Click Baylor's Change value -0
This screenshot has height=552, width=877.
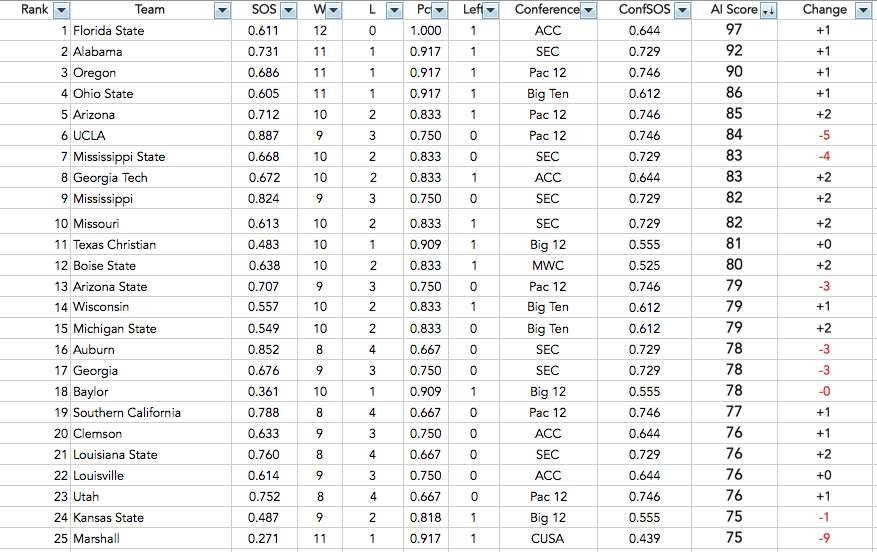[x=824, y=391]
